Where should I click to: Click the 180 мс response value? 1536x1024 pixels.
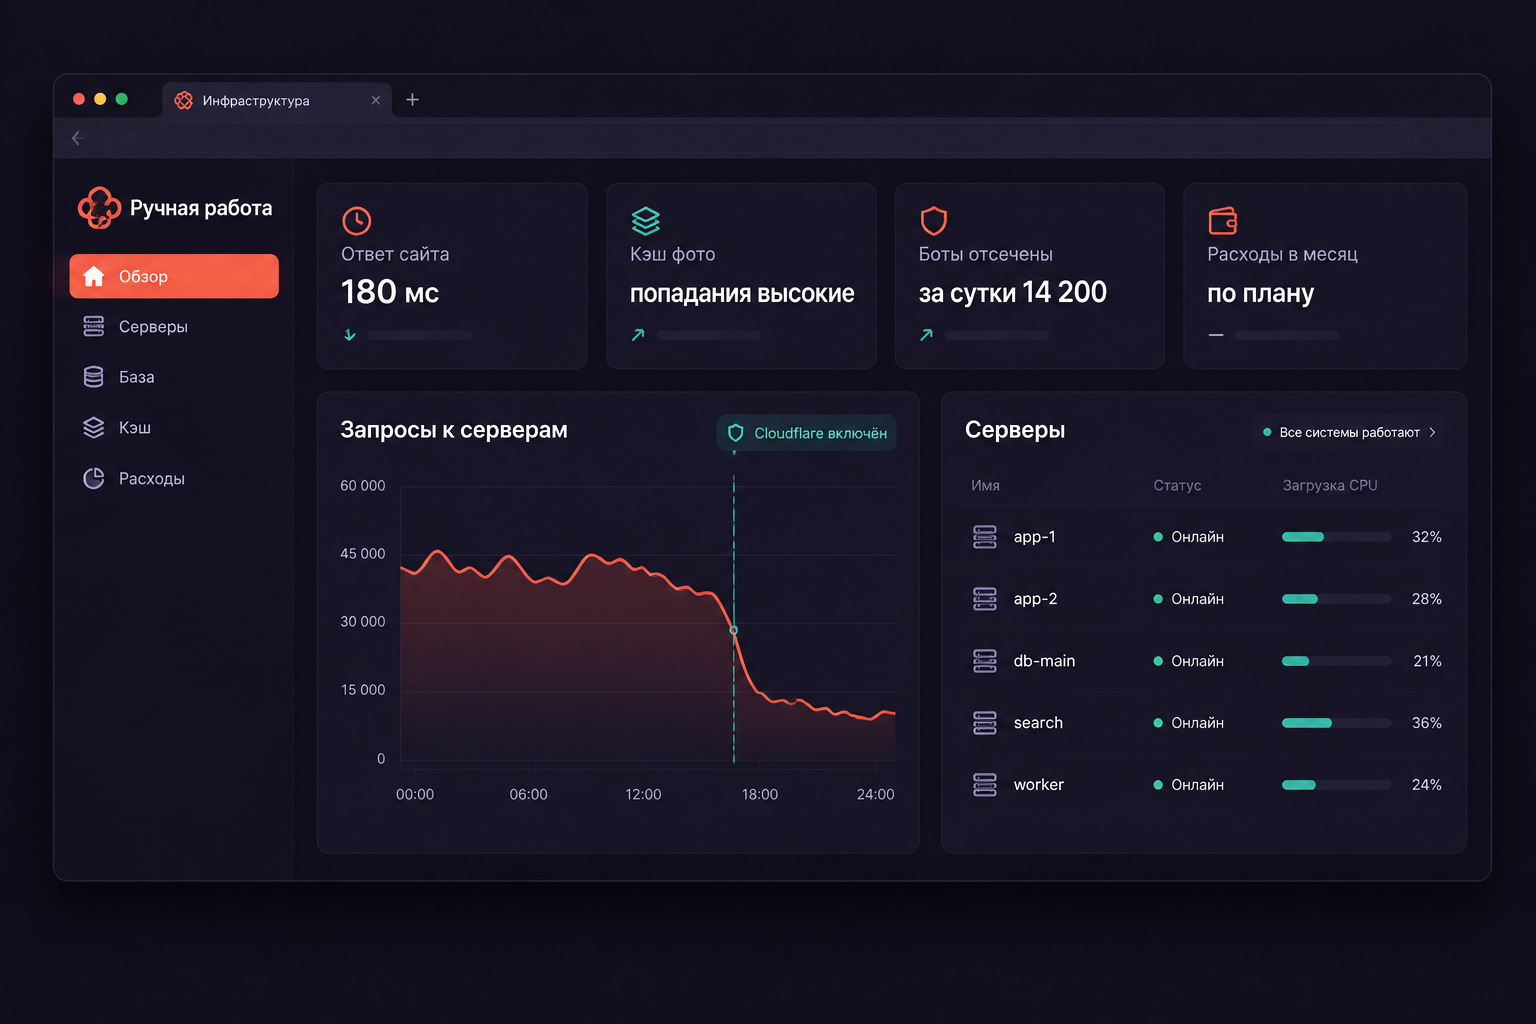click(x=390, y=292)
